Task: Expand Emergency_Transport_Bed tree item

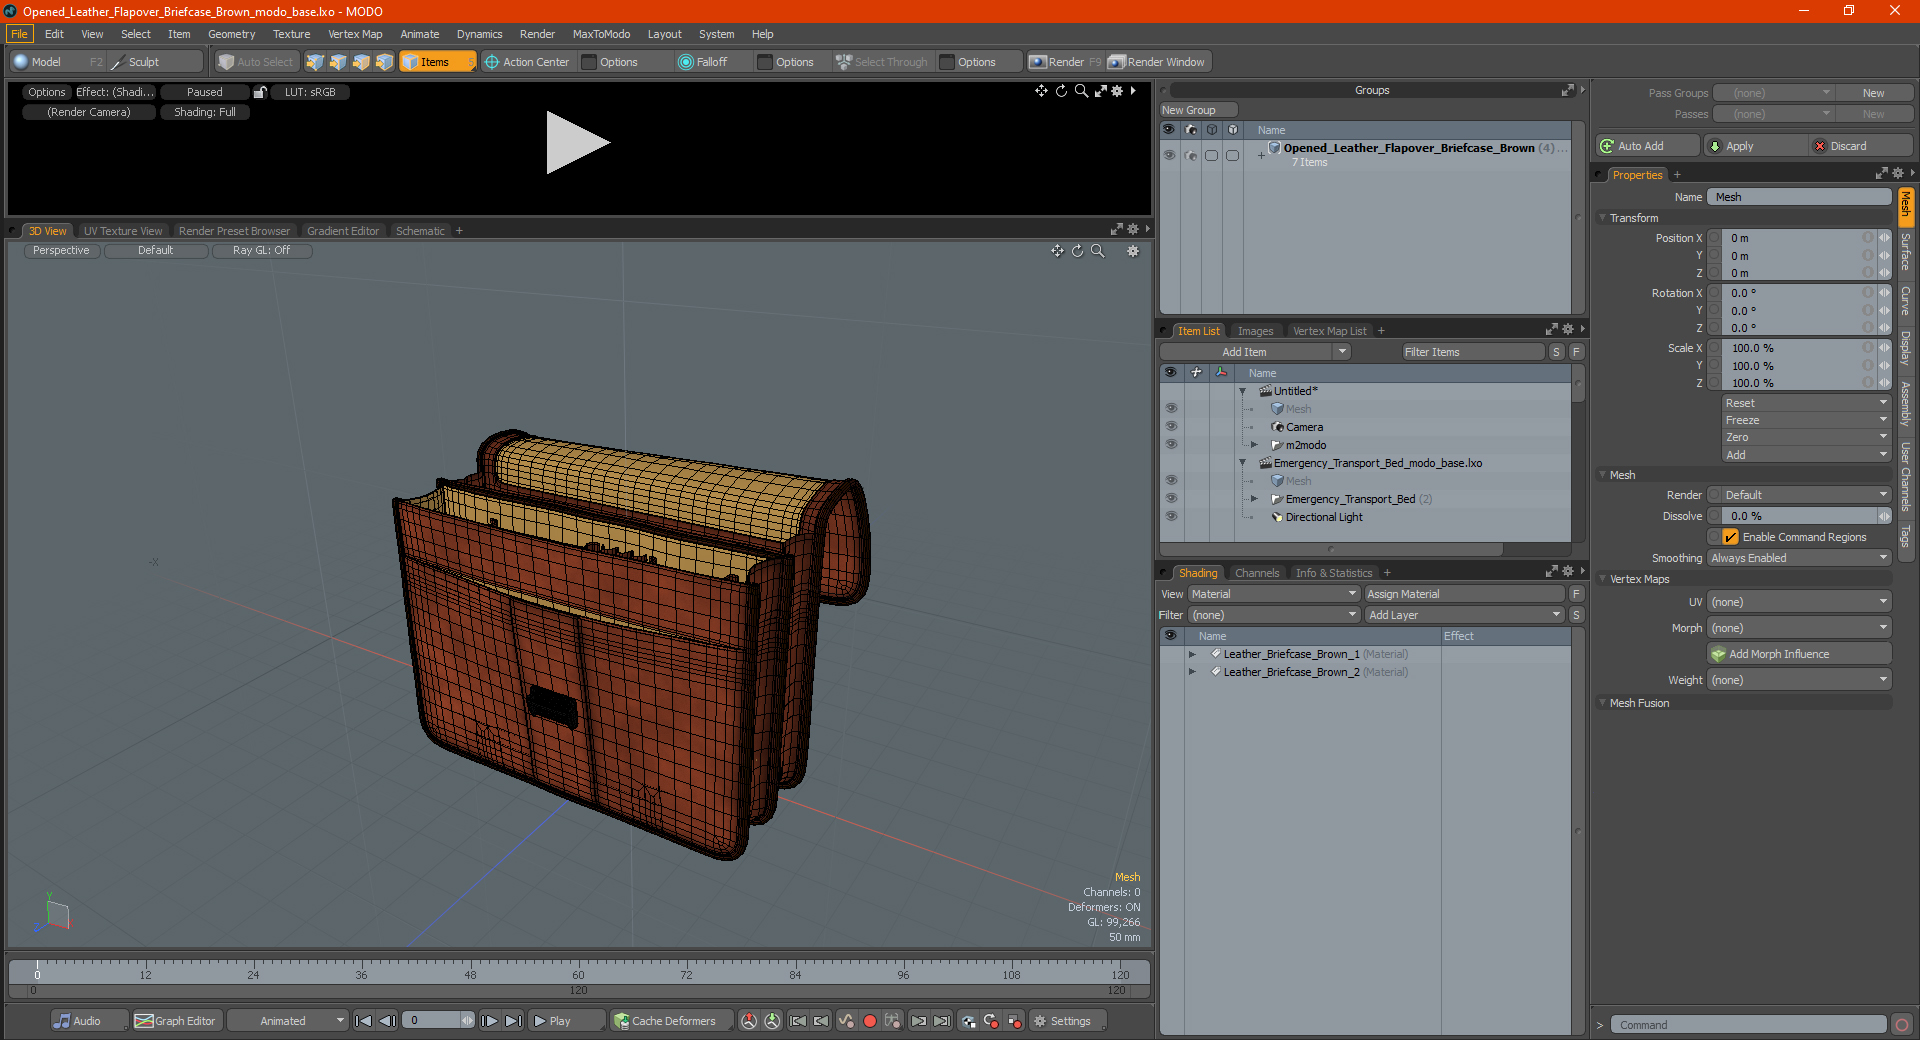Action: pyautogui.click(x=1254, y=499)
